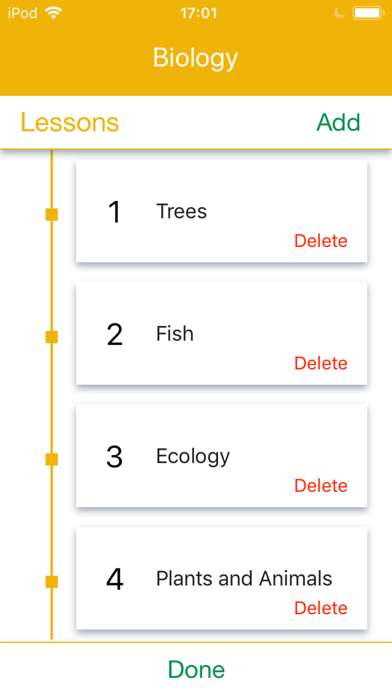Tap the Wi-Fi icon in status bar
The height and width of the screenshot is (696, 392).
coord(53,13)
